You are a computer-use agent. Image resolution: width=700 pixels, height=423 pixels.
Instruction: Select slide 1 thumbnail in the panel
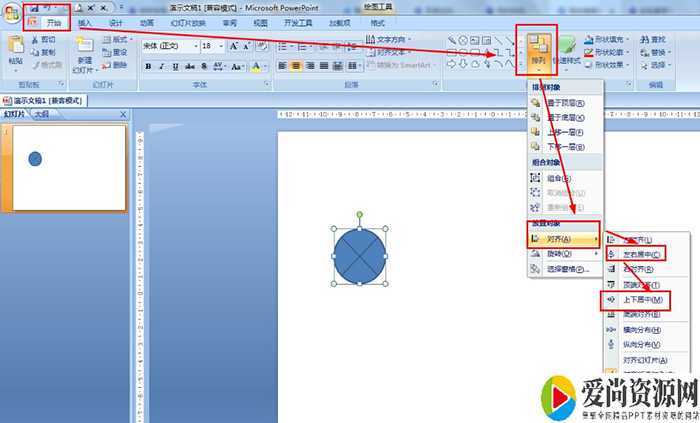(x=68, y=168)
